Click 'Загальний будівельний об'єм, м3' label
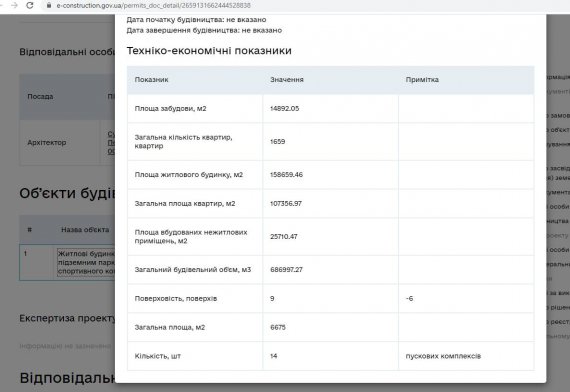Viewport: 570px width, 392px height. point(193,269)
